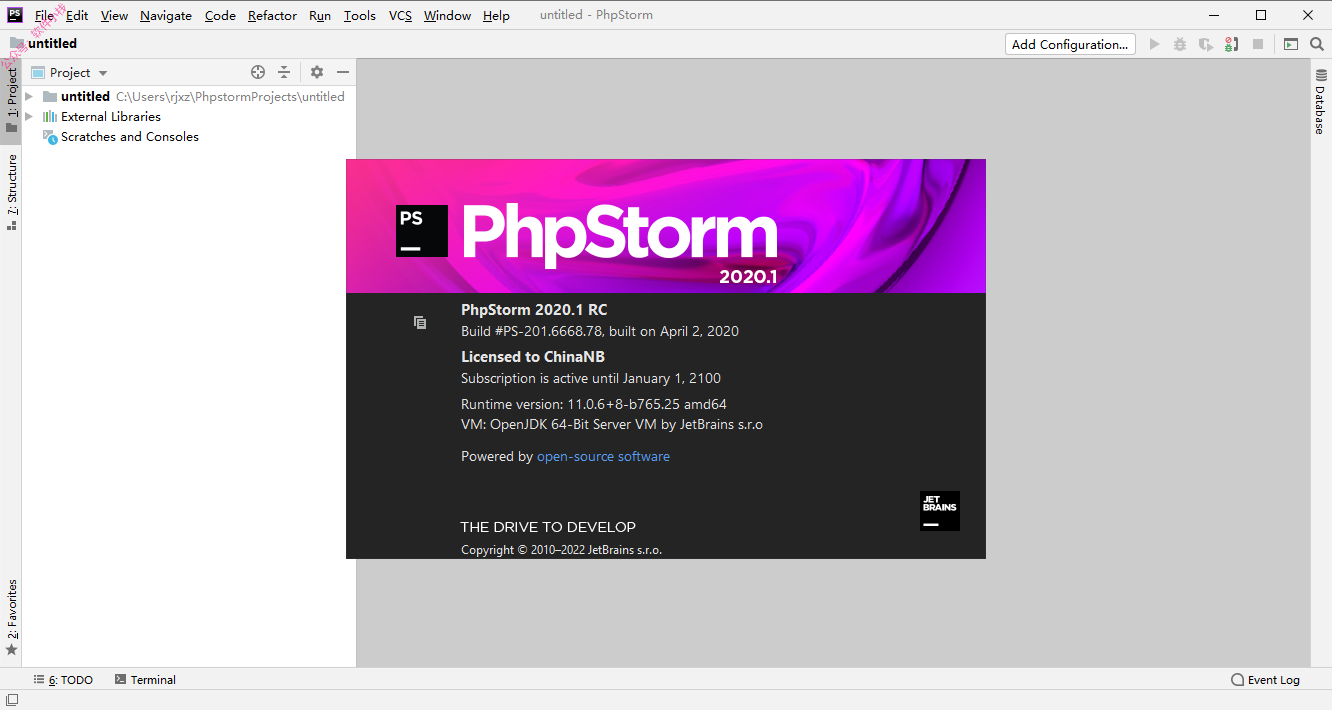Screen dimensions: 1332x710
Task: Open the Tools menu
Action: [x=360, y=15]
